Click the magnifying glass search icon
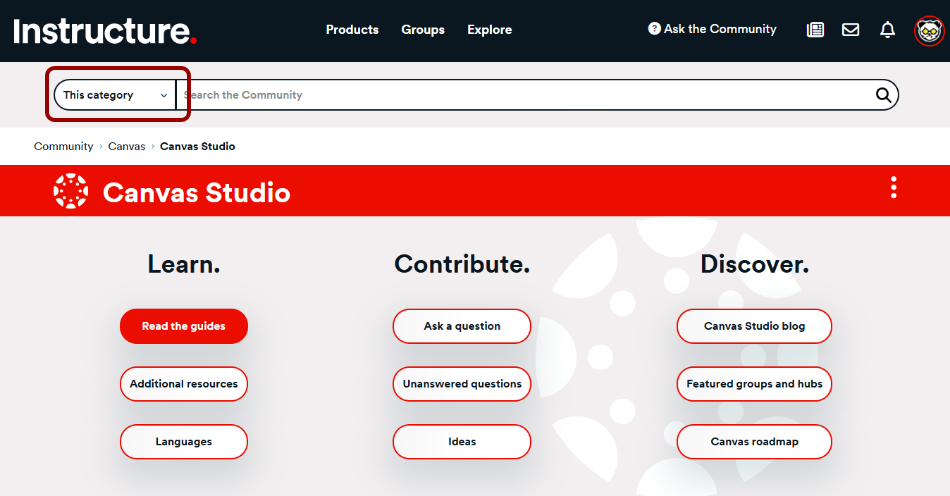Image resolution: width=950 pixels, height=496 pixels. [x=883, y=95]
